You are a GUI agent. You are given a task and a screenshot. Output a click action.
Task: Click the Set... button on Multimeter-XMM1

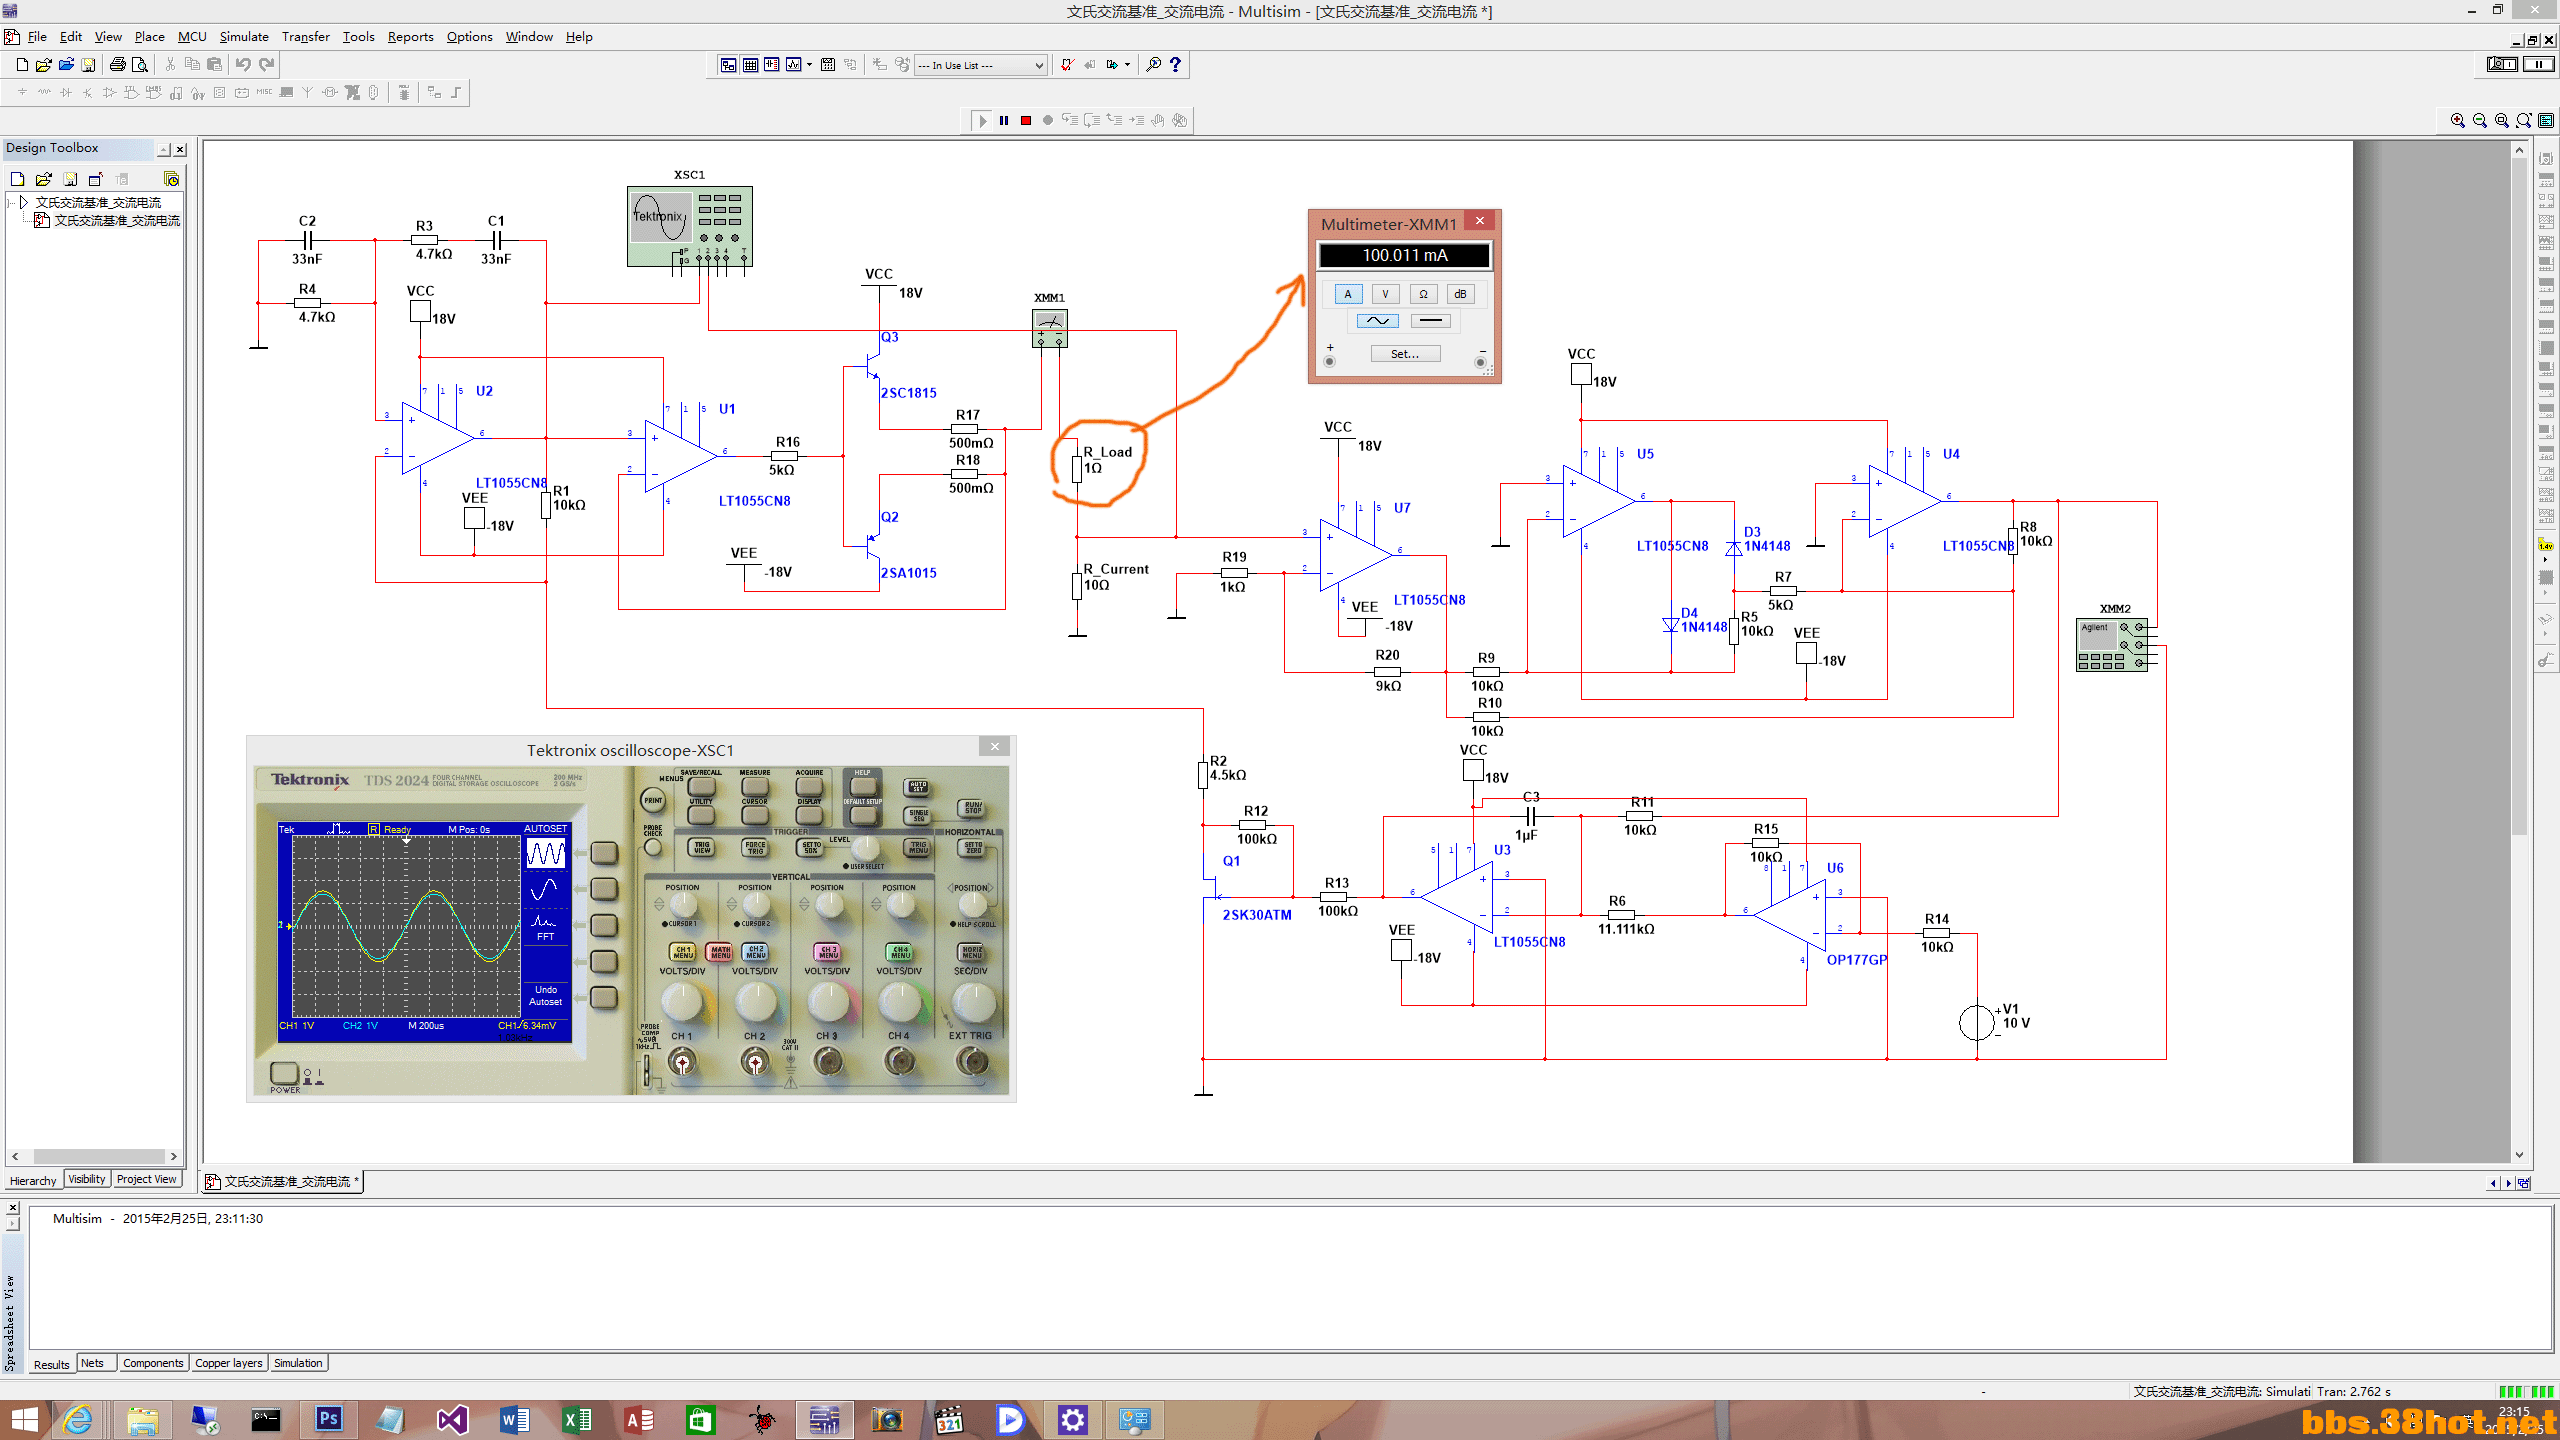1405,354
